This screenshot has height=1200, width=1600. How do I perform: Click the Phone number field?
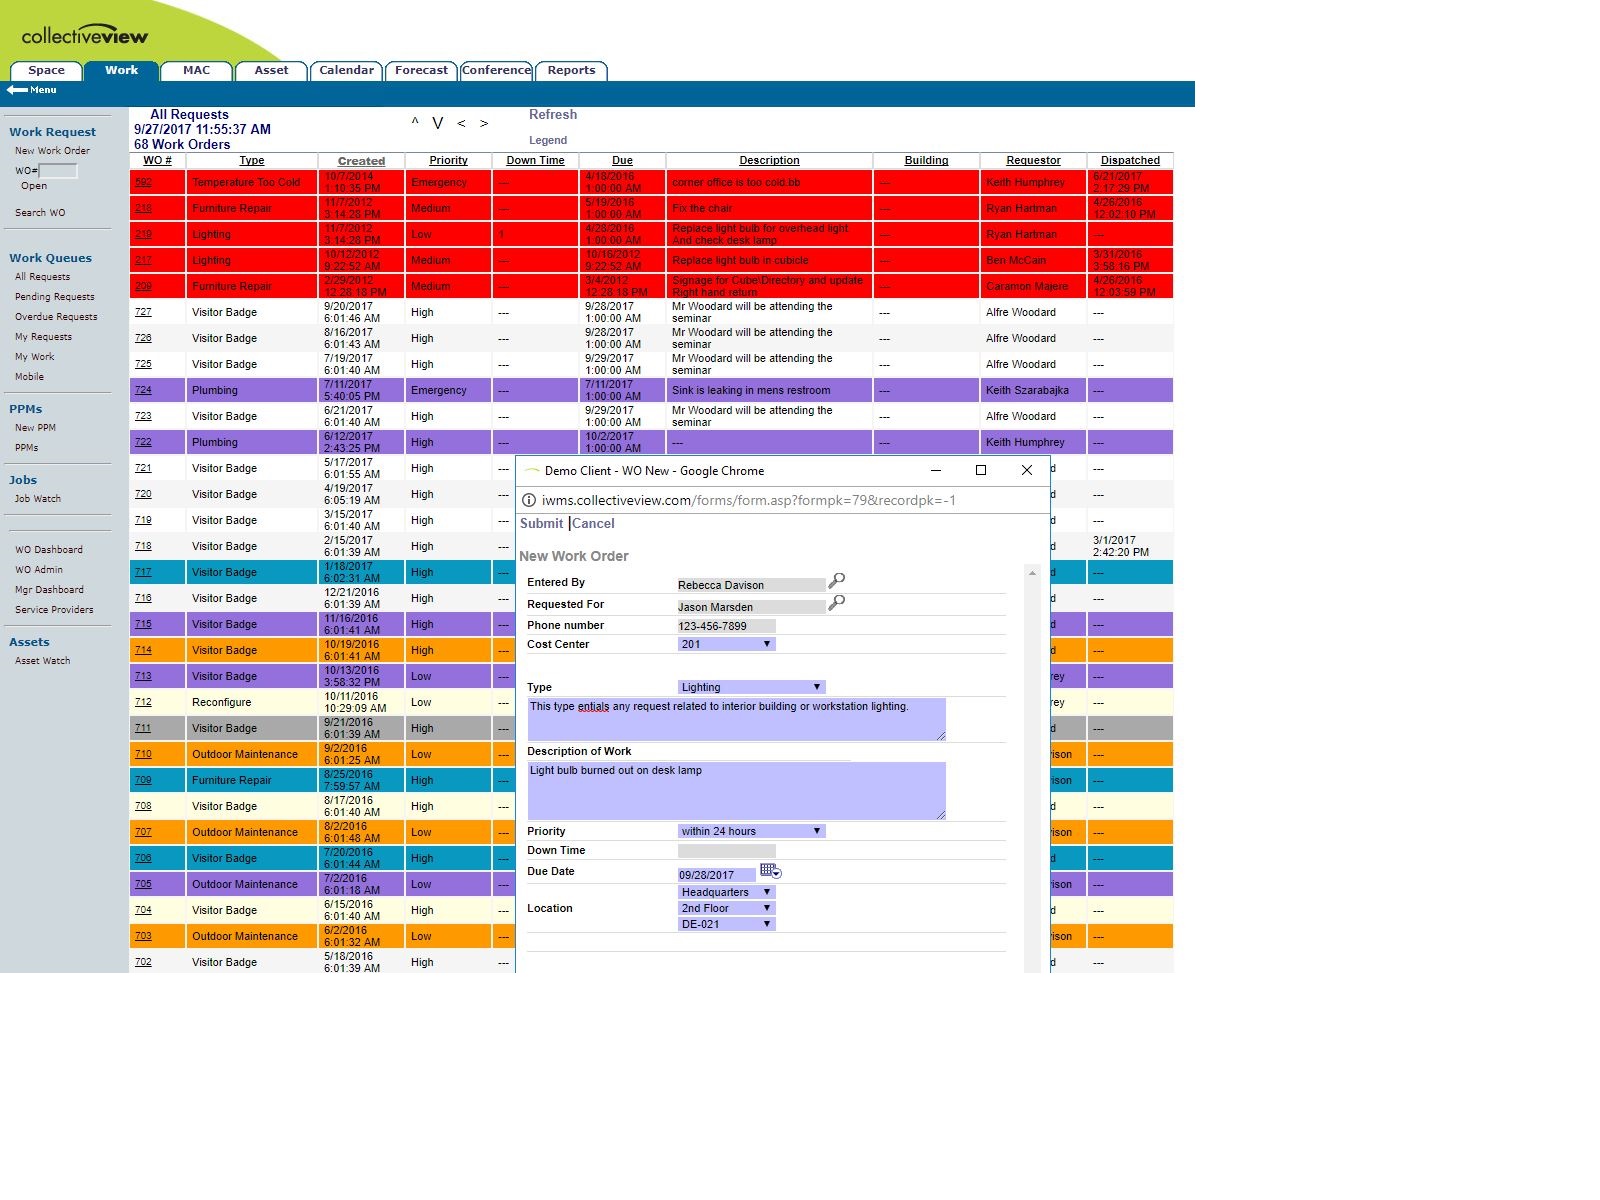726,626
